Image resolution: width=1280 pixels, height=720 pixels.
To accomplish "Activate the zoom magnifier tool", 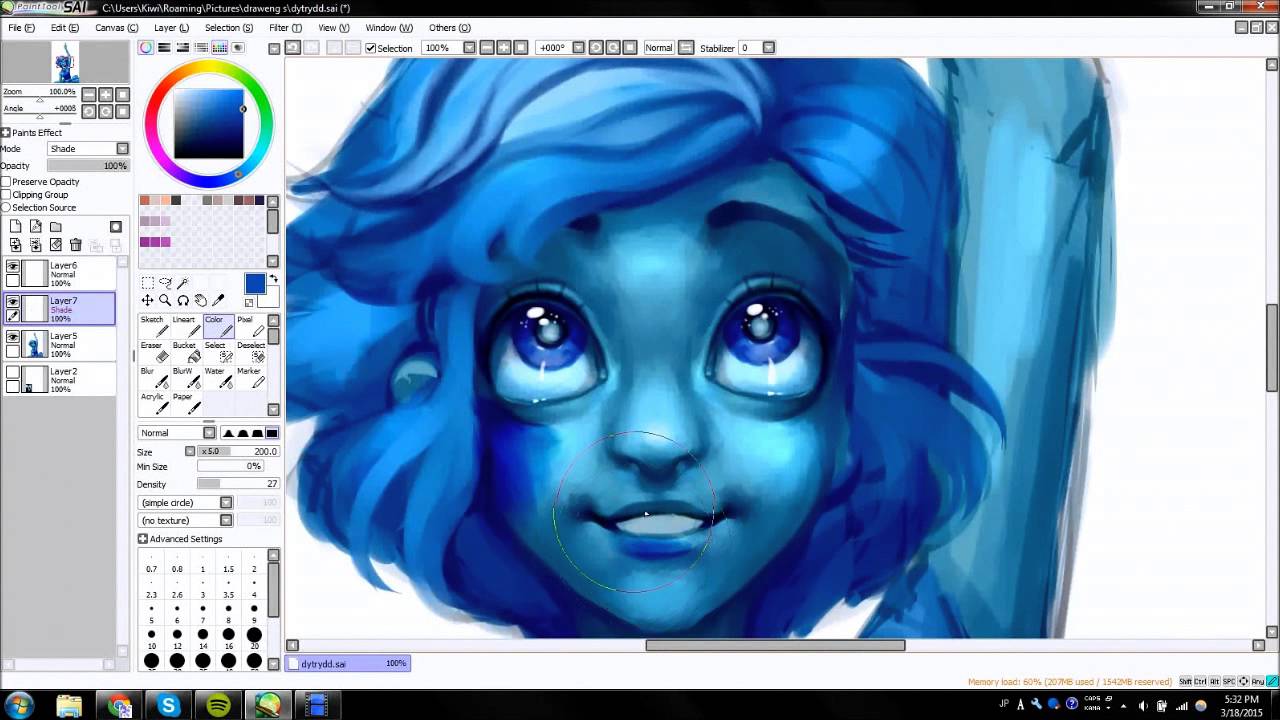I will click(x=165, y=300).
